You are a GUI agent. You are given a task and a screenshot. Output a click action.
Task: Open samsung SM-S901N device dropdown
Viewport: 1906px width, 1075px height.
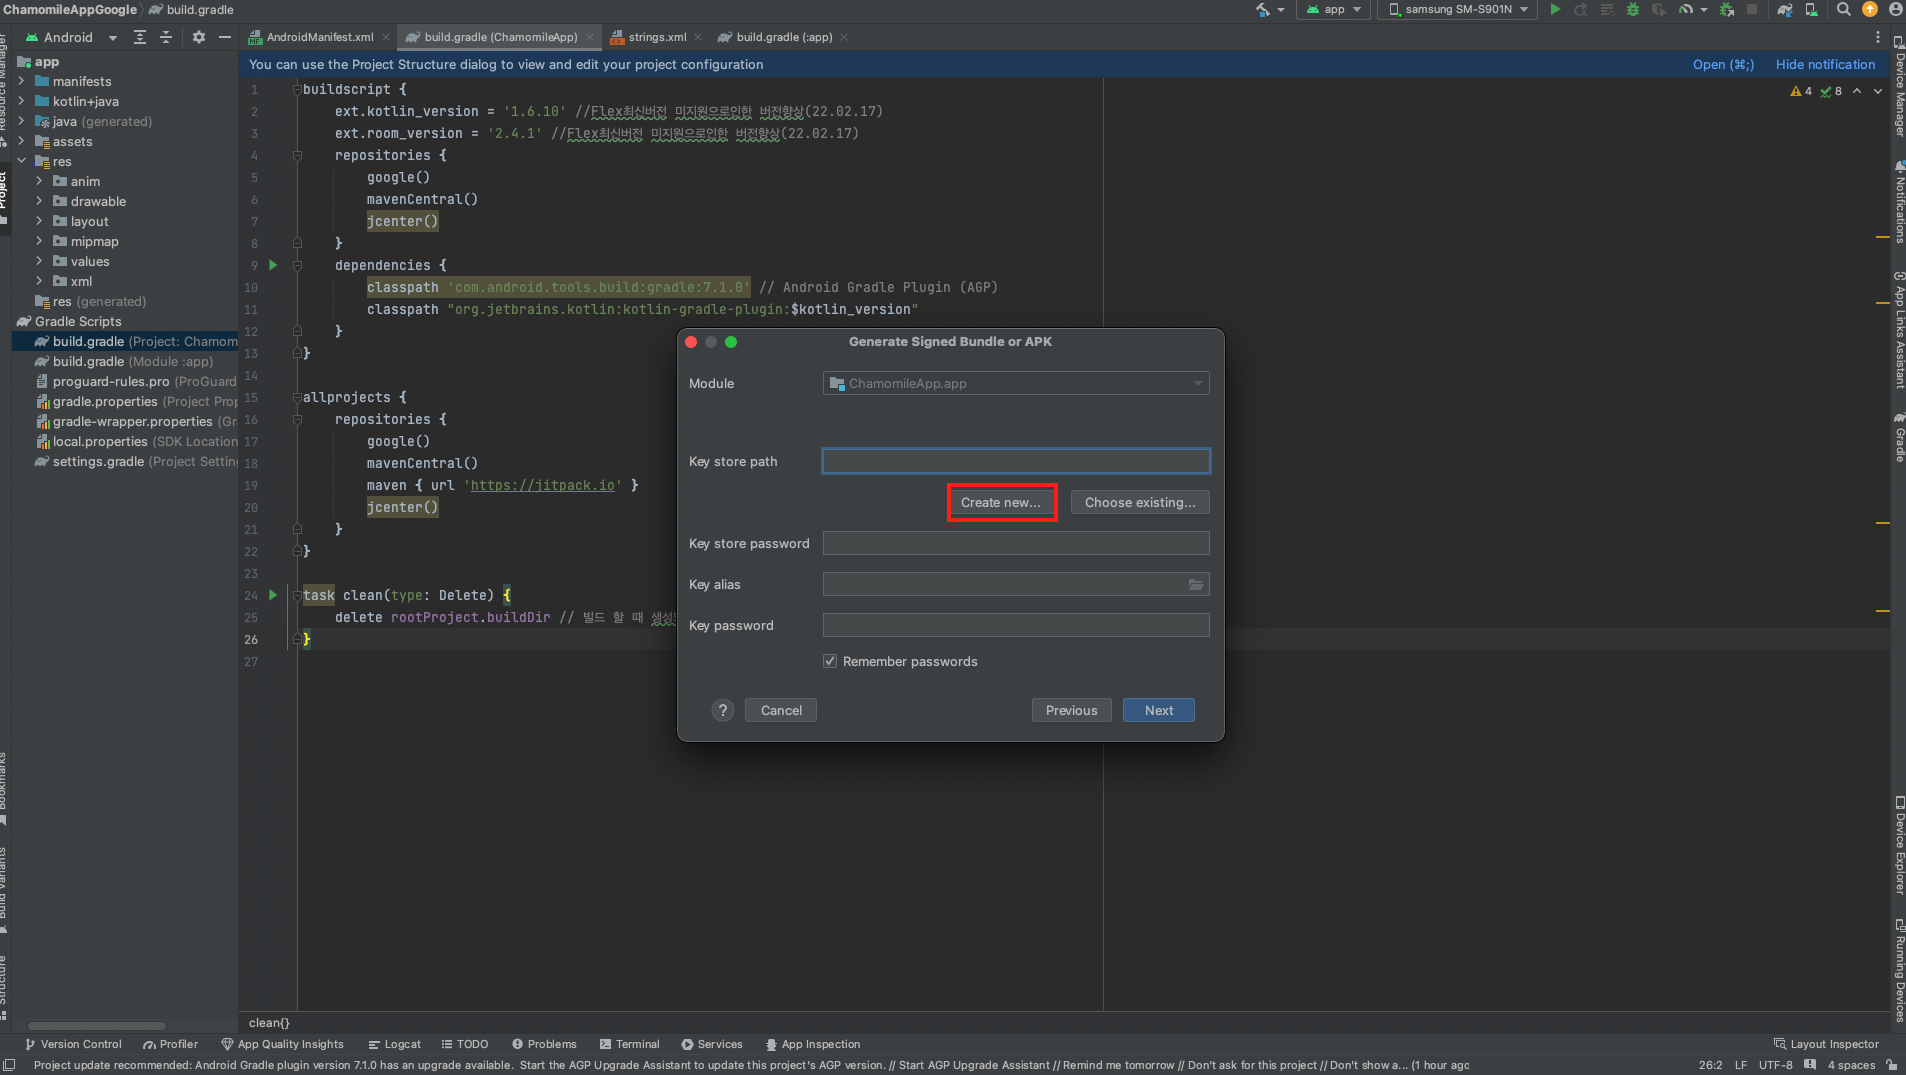[1458, 10]
